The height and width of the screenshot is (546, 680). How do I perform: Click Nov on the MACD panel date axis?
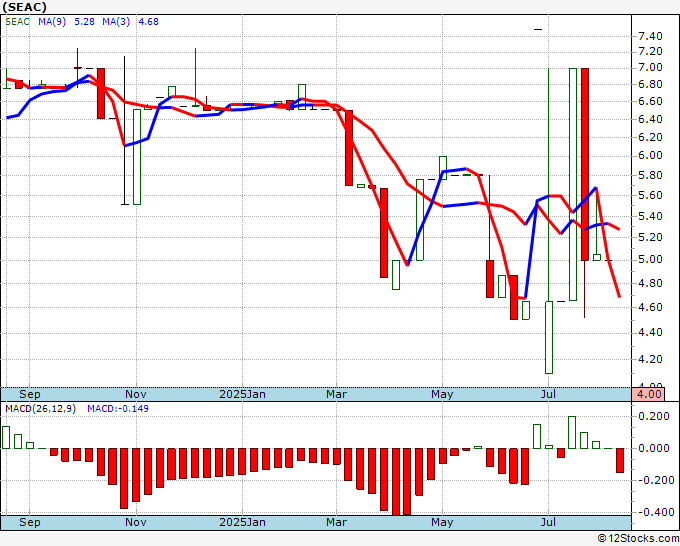[x=136, y=522]
